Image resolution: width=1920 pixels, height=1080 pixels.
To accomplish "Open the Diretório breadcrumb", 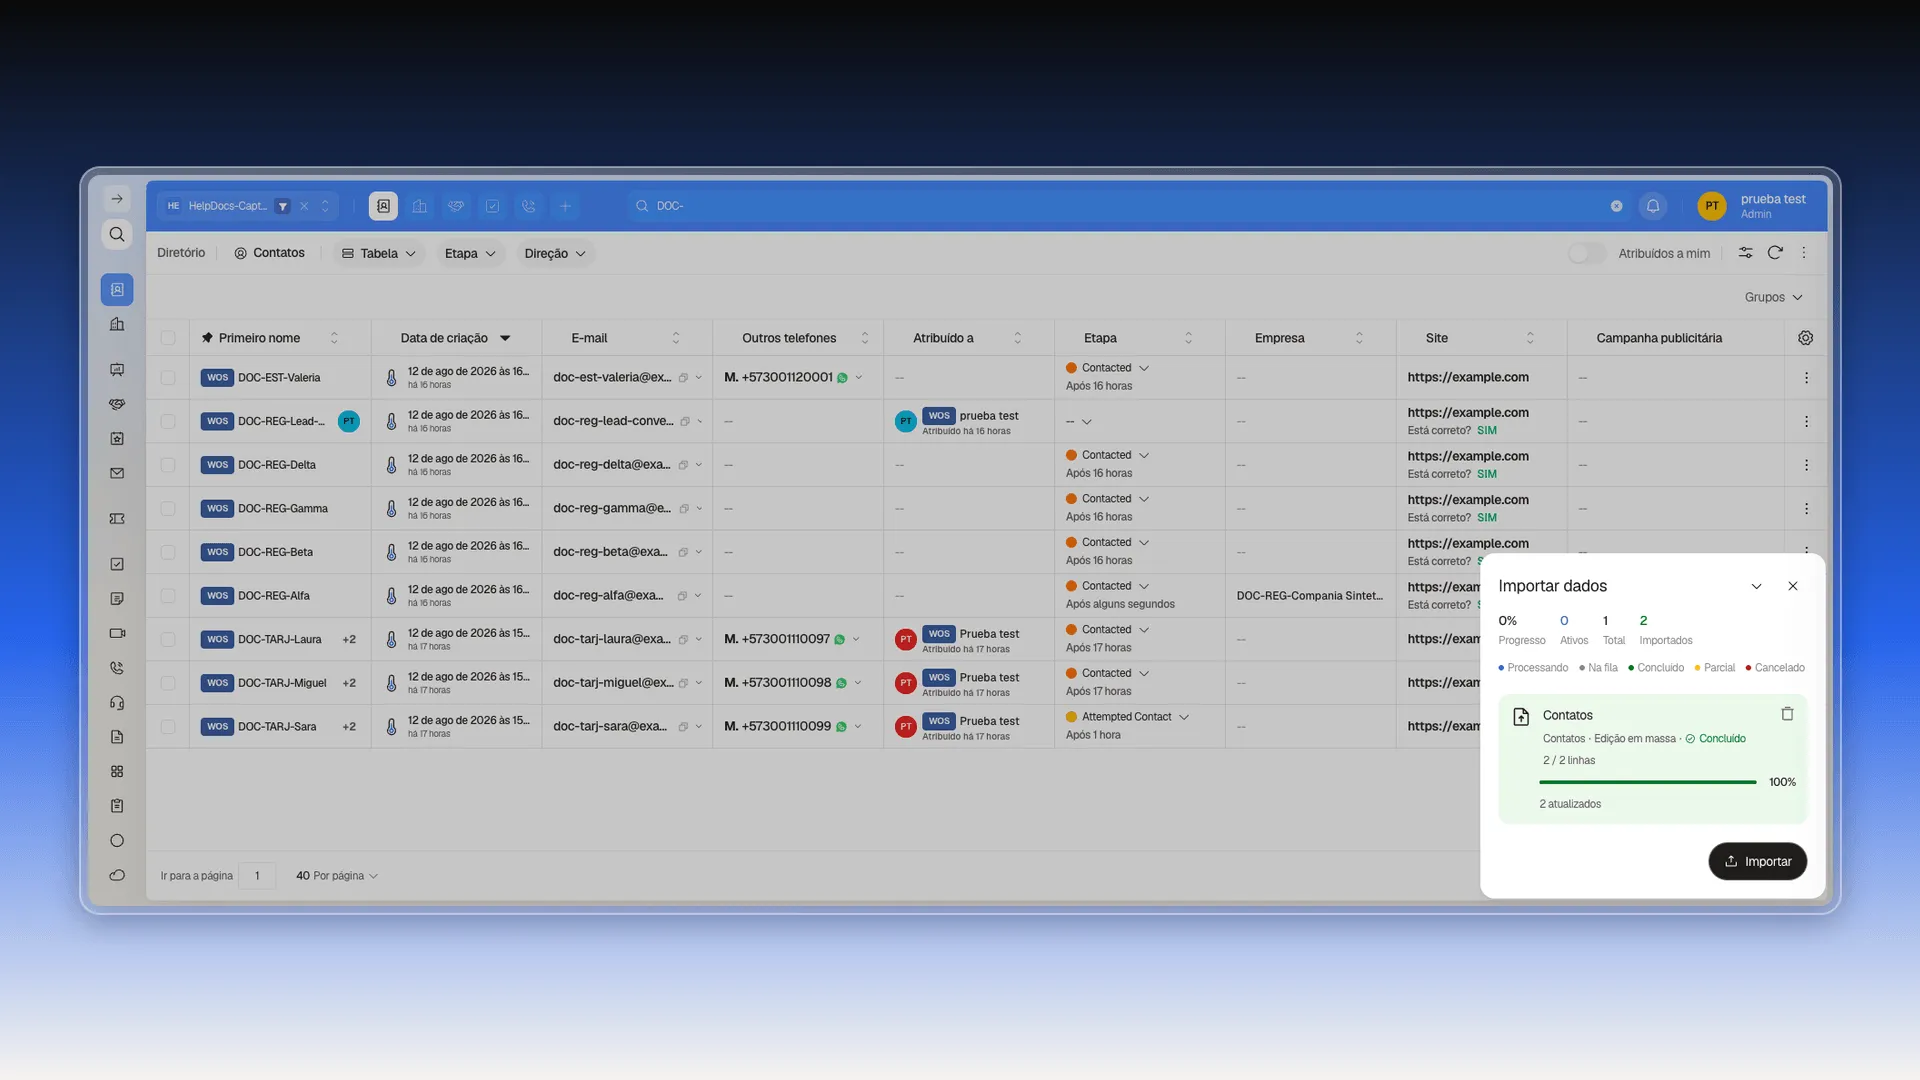I will point(181,253).
